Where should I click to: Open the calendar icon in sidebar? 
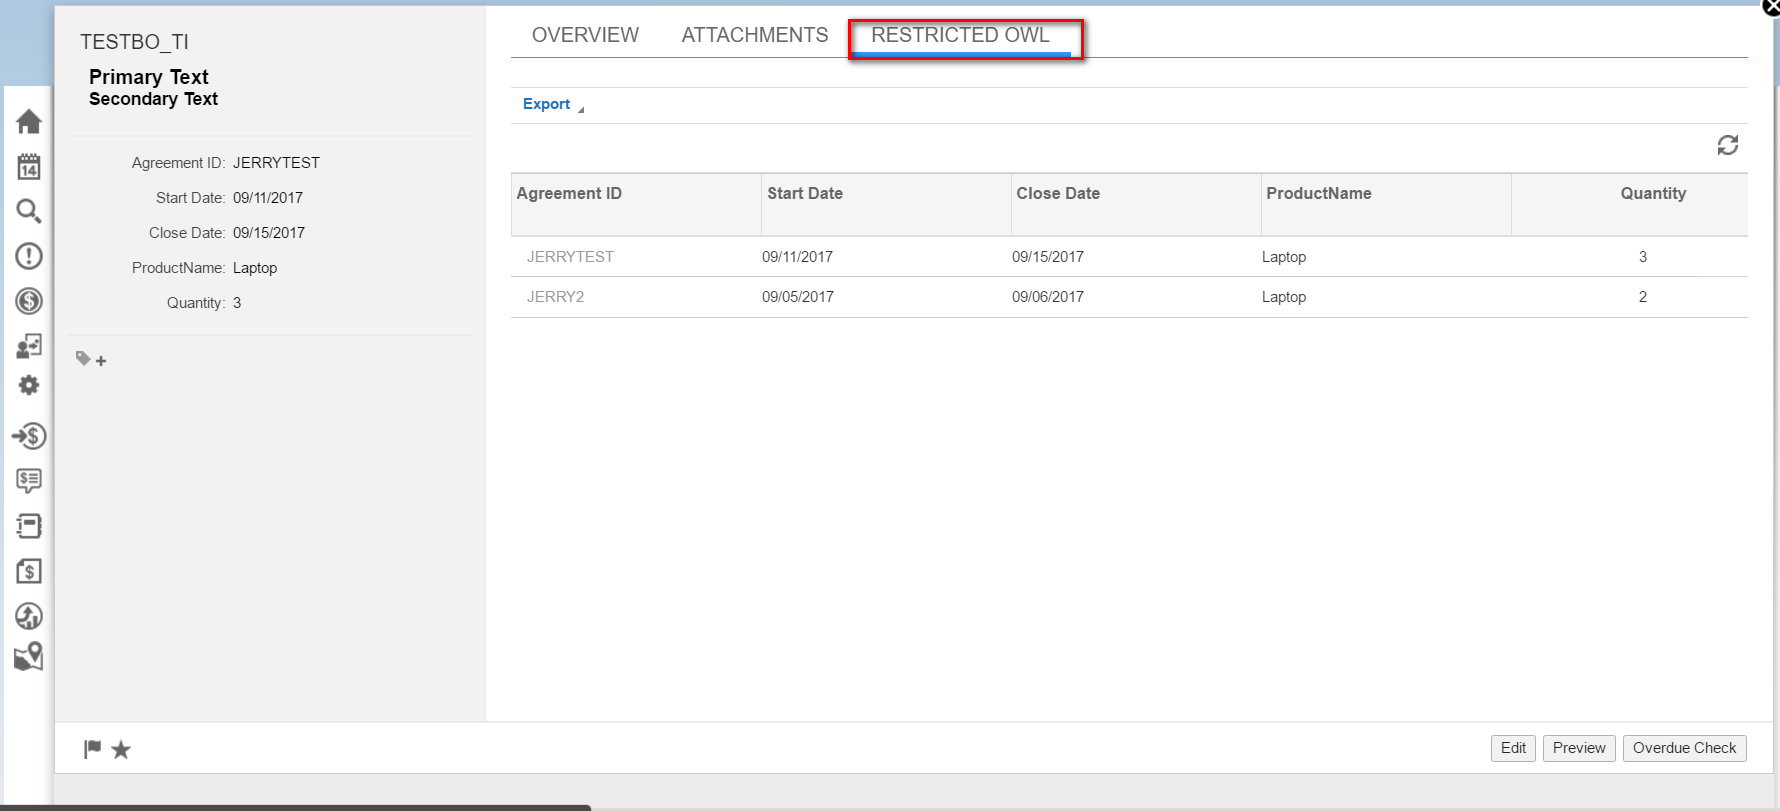point(29,166)
